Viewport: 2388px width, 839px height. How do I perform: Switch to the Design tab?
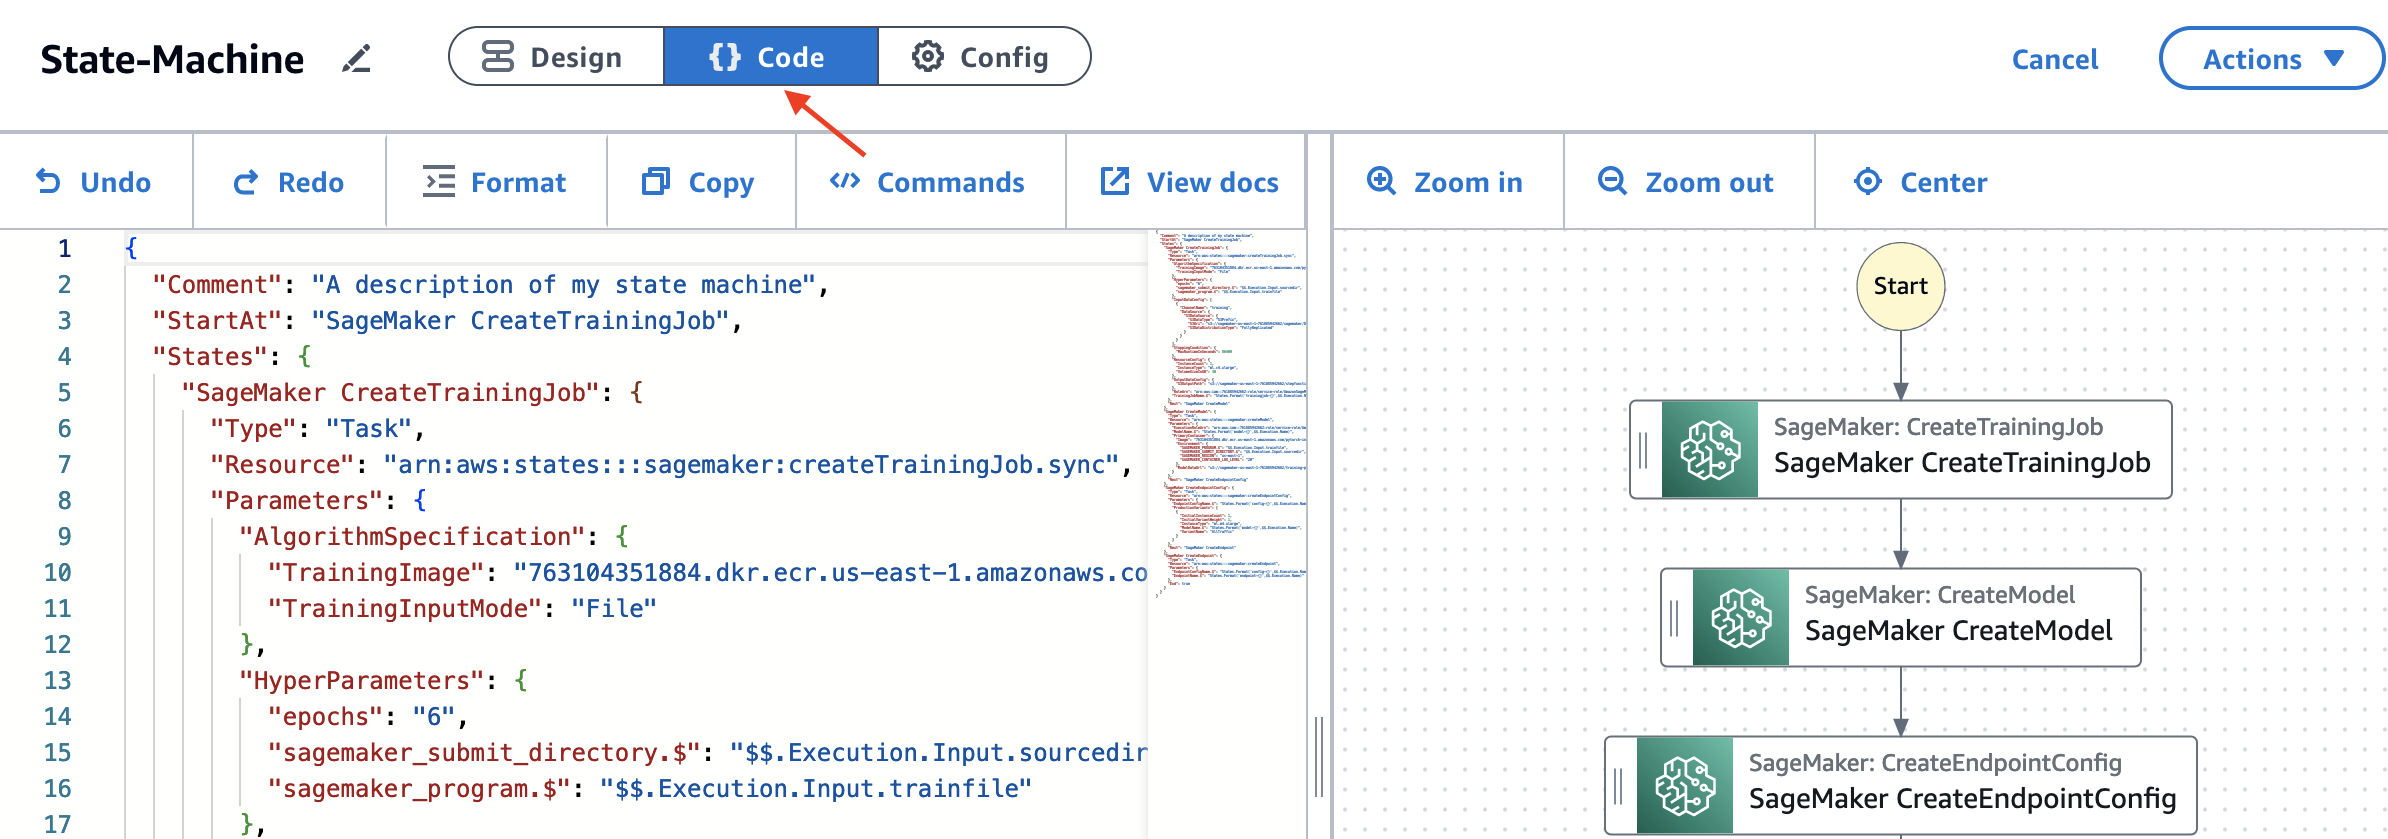click(556, 57)
